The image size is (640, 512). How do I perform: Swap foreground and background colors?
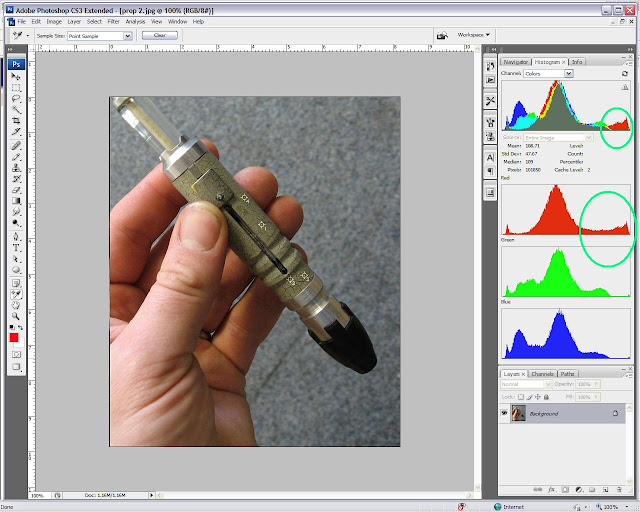20,327
